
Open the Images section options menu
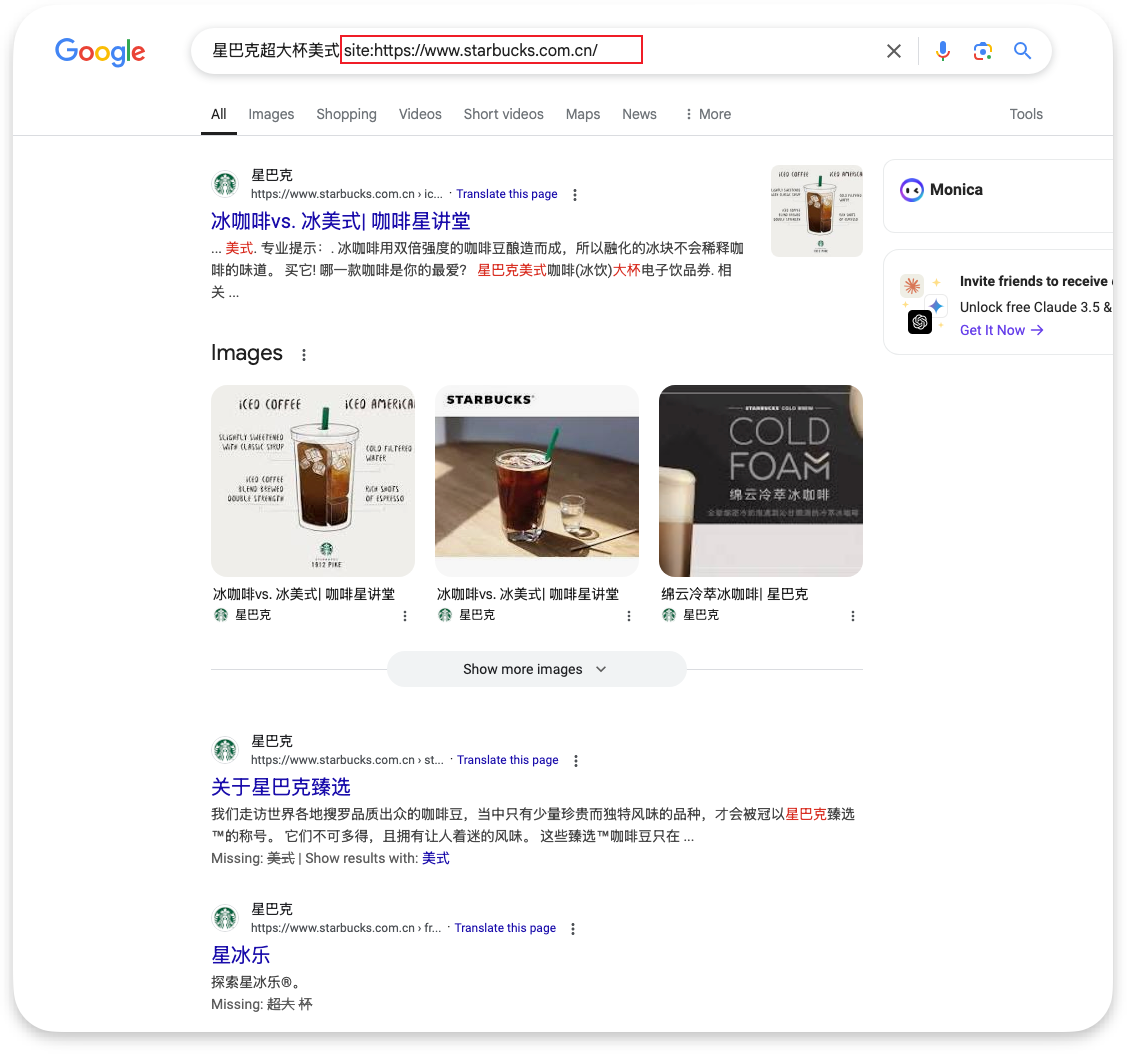point(304,354)
